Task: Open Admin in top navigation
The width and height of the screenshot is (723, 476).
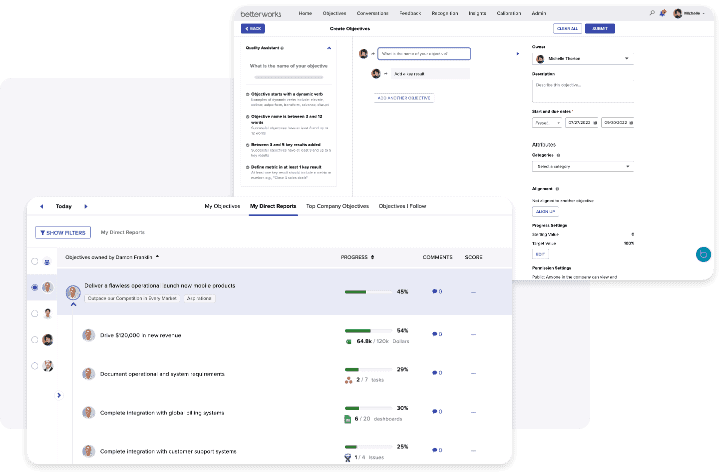Action: point(539,13)
